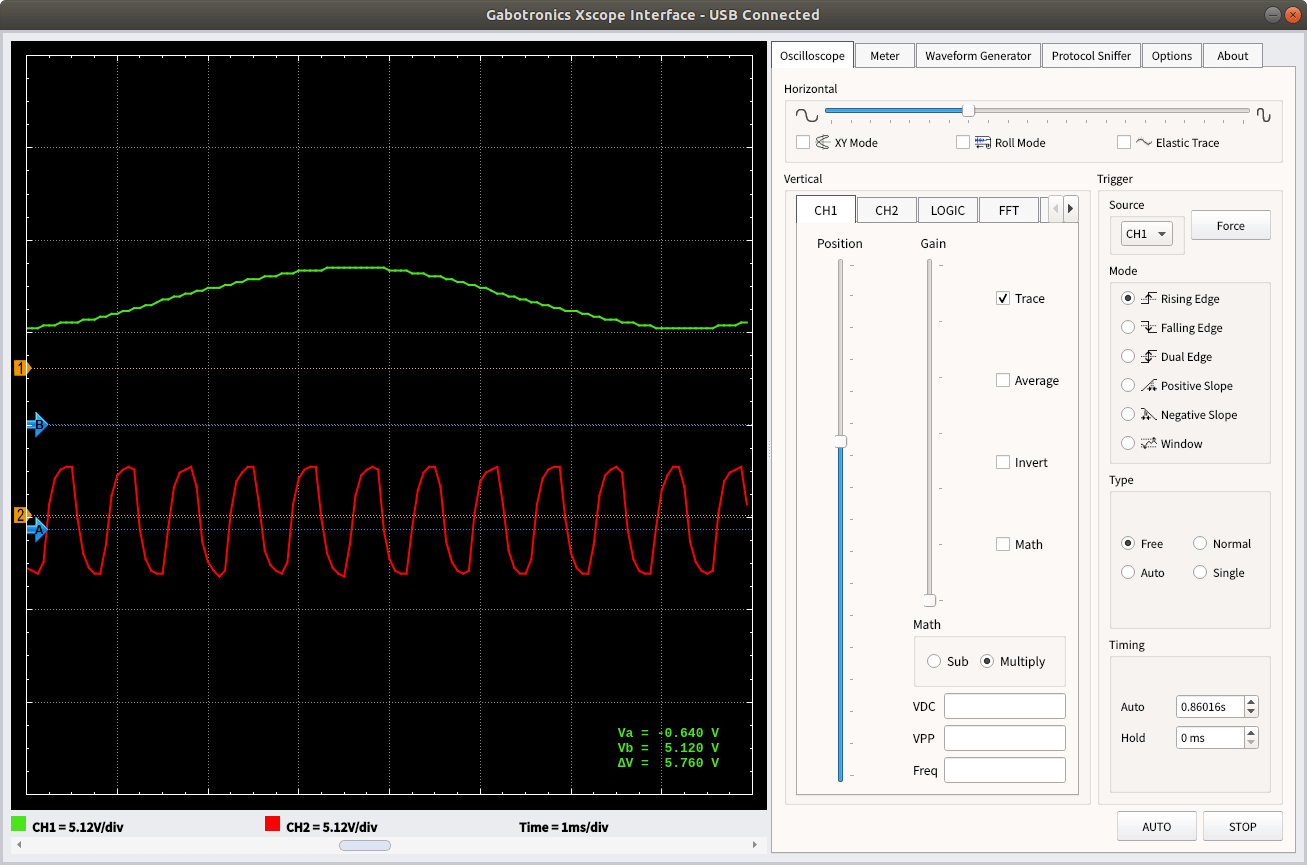
Task: Click the high-frequency sine wave icon
Action: coord(1263,114)
